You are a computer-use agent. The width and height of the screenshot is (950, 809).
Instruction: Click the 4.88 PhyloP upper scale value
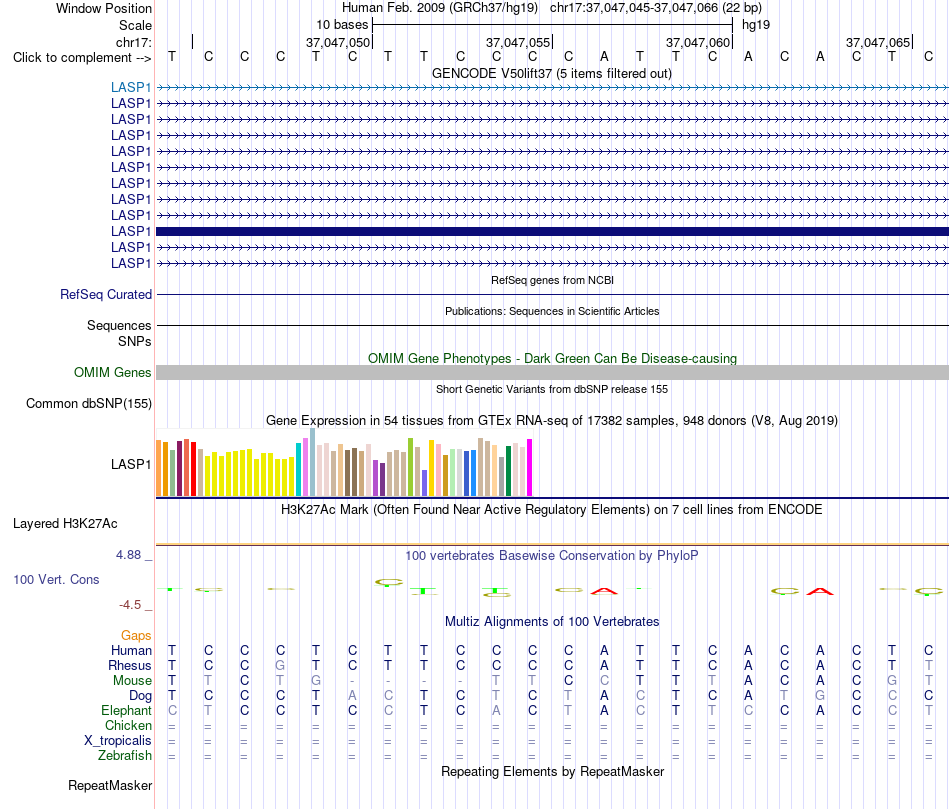coord(128,555)
